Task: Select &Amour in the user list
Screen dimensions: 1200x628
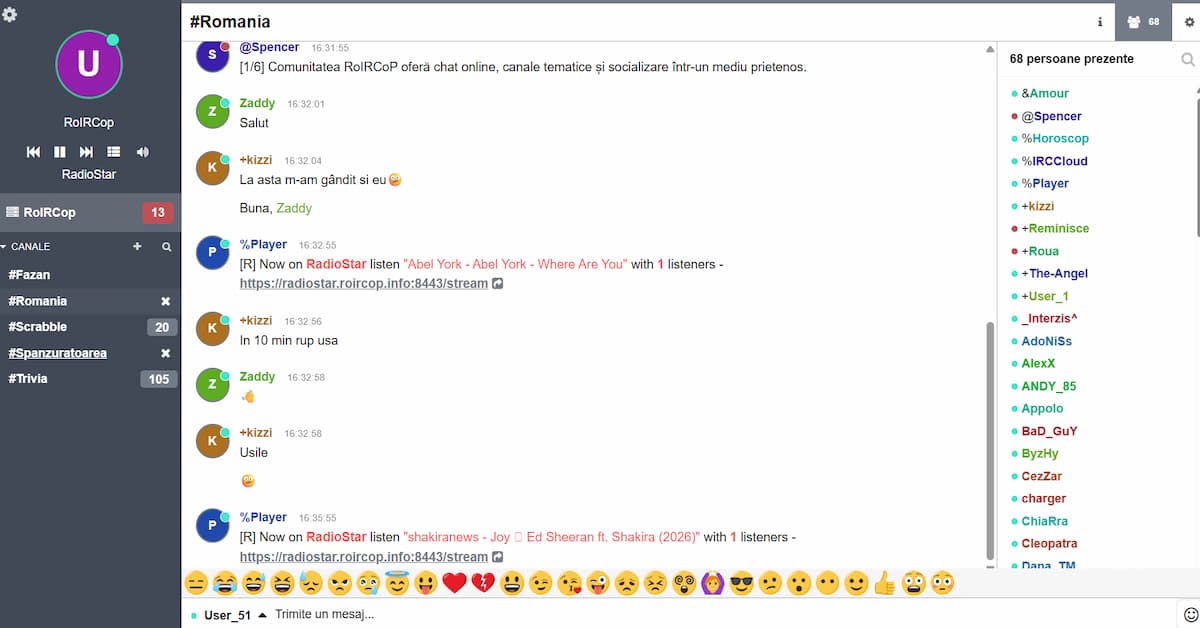Action: (1045, 93)
